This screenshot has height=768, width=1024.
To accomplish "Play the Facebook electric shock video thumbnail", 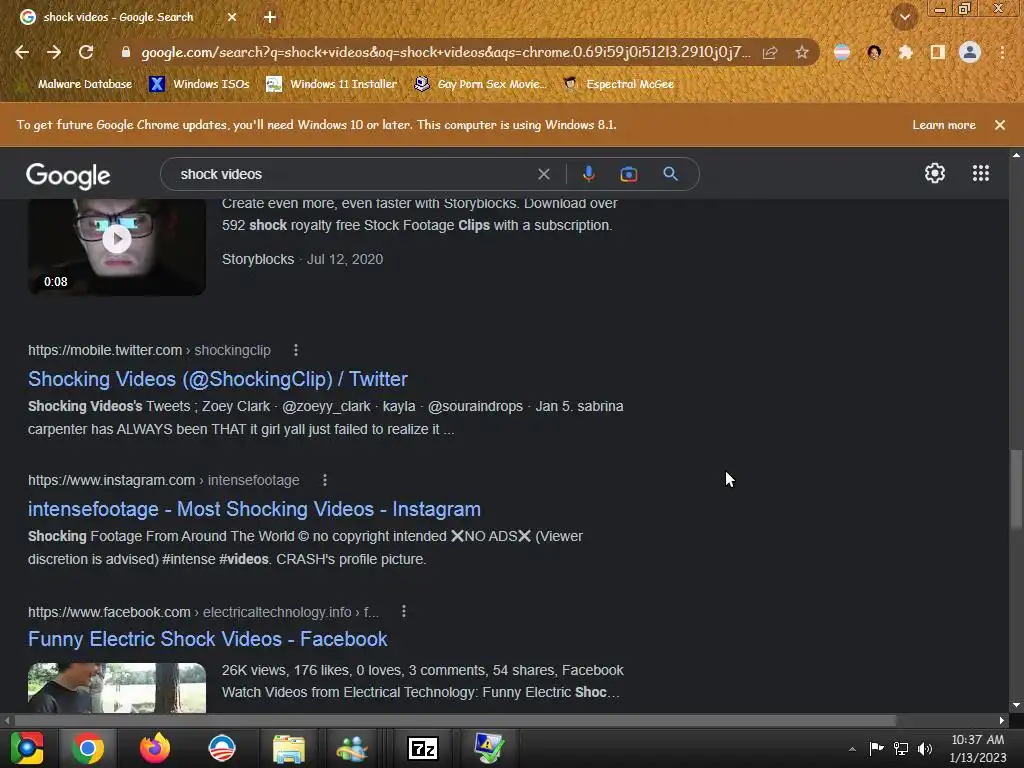I will tap(117, 688).
